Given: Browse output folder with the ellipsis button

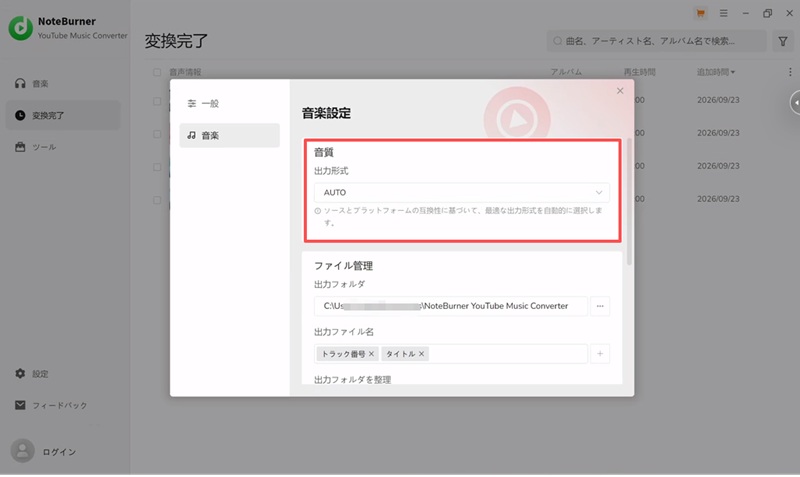Looking at the screenshot, I should point(600,306).
